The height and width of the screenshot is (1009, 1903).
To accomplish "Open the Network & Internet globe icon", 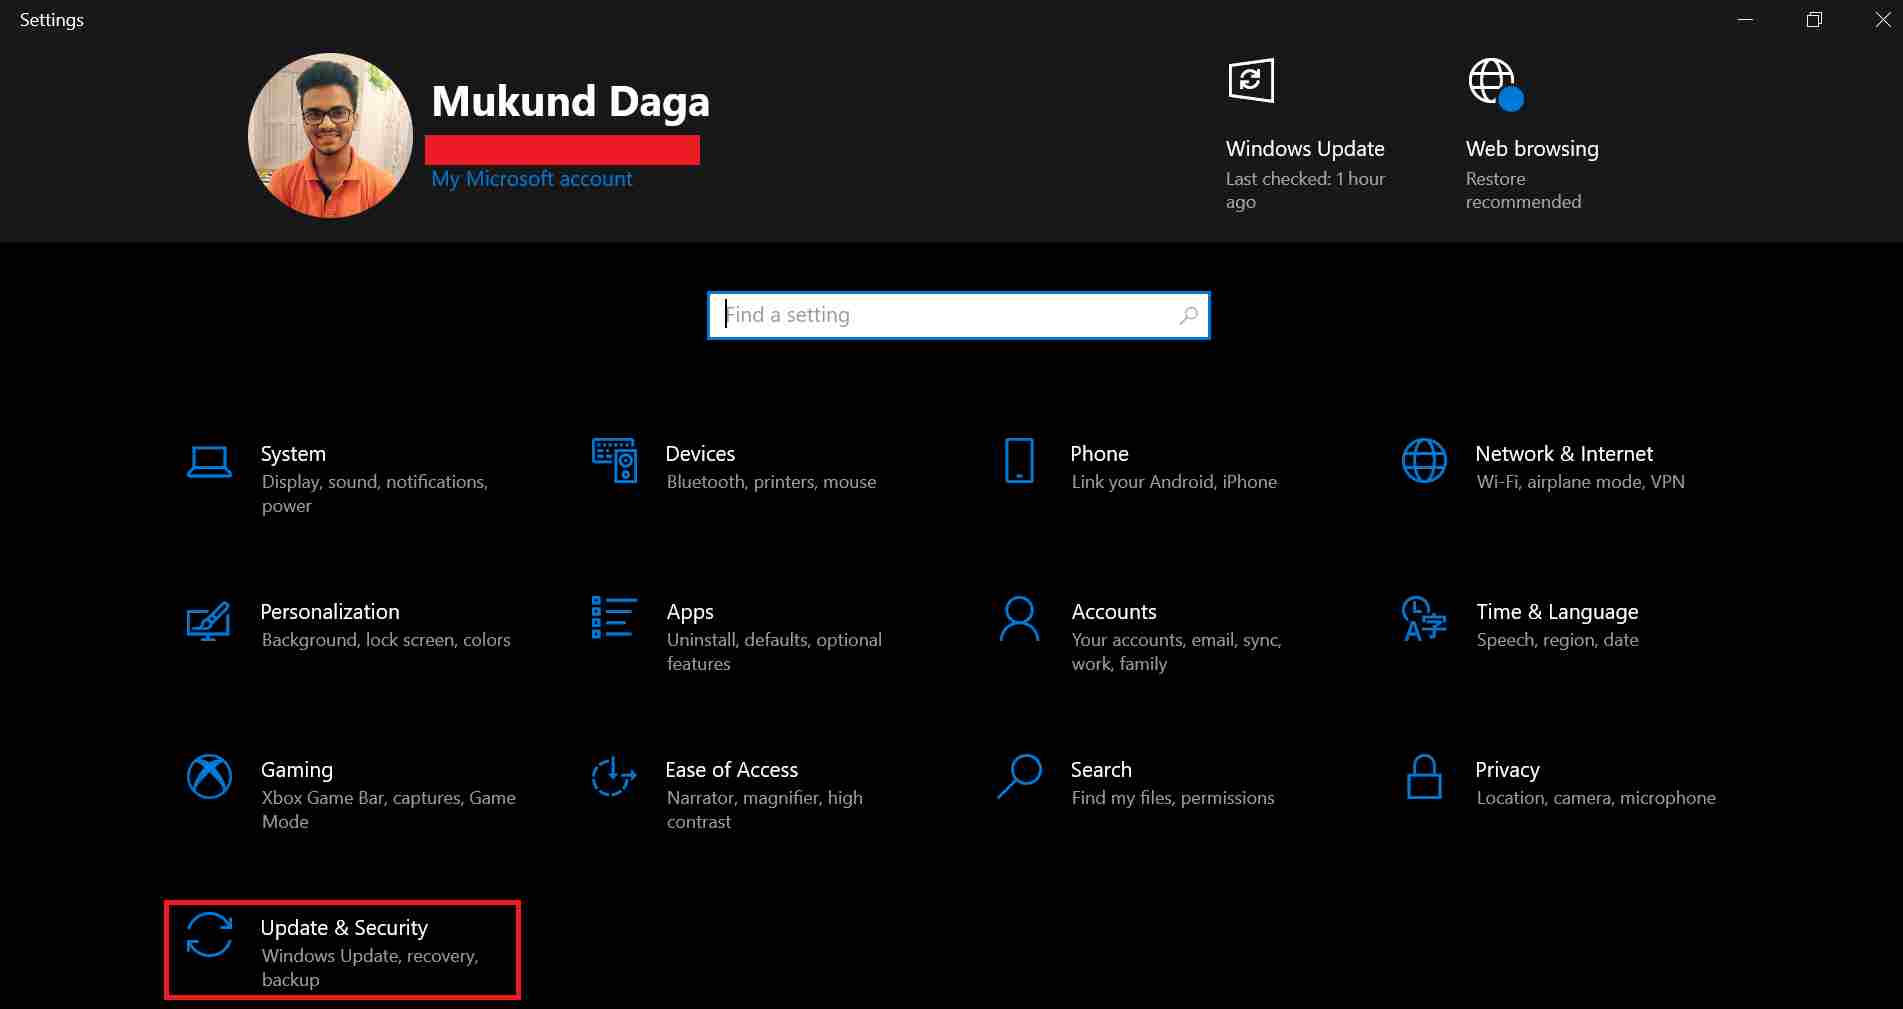I will click(x=1424, y=460).
